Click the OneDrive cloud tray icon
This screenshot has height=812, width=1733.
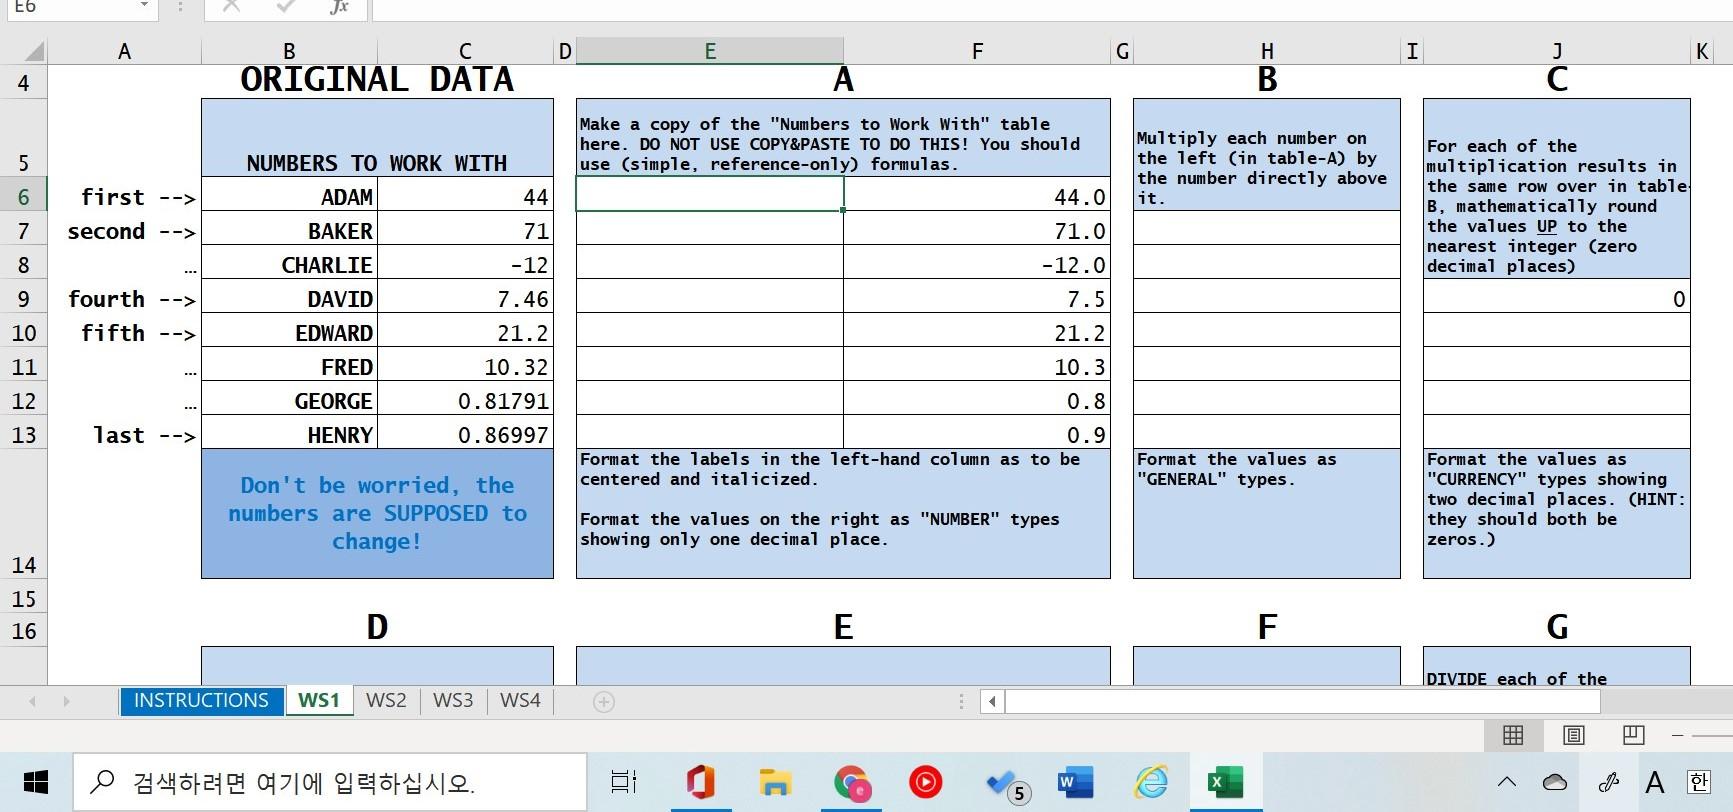pos(1555,782)
